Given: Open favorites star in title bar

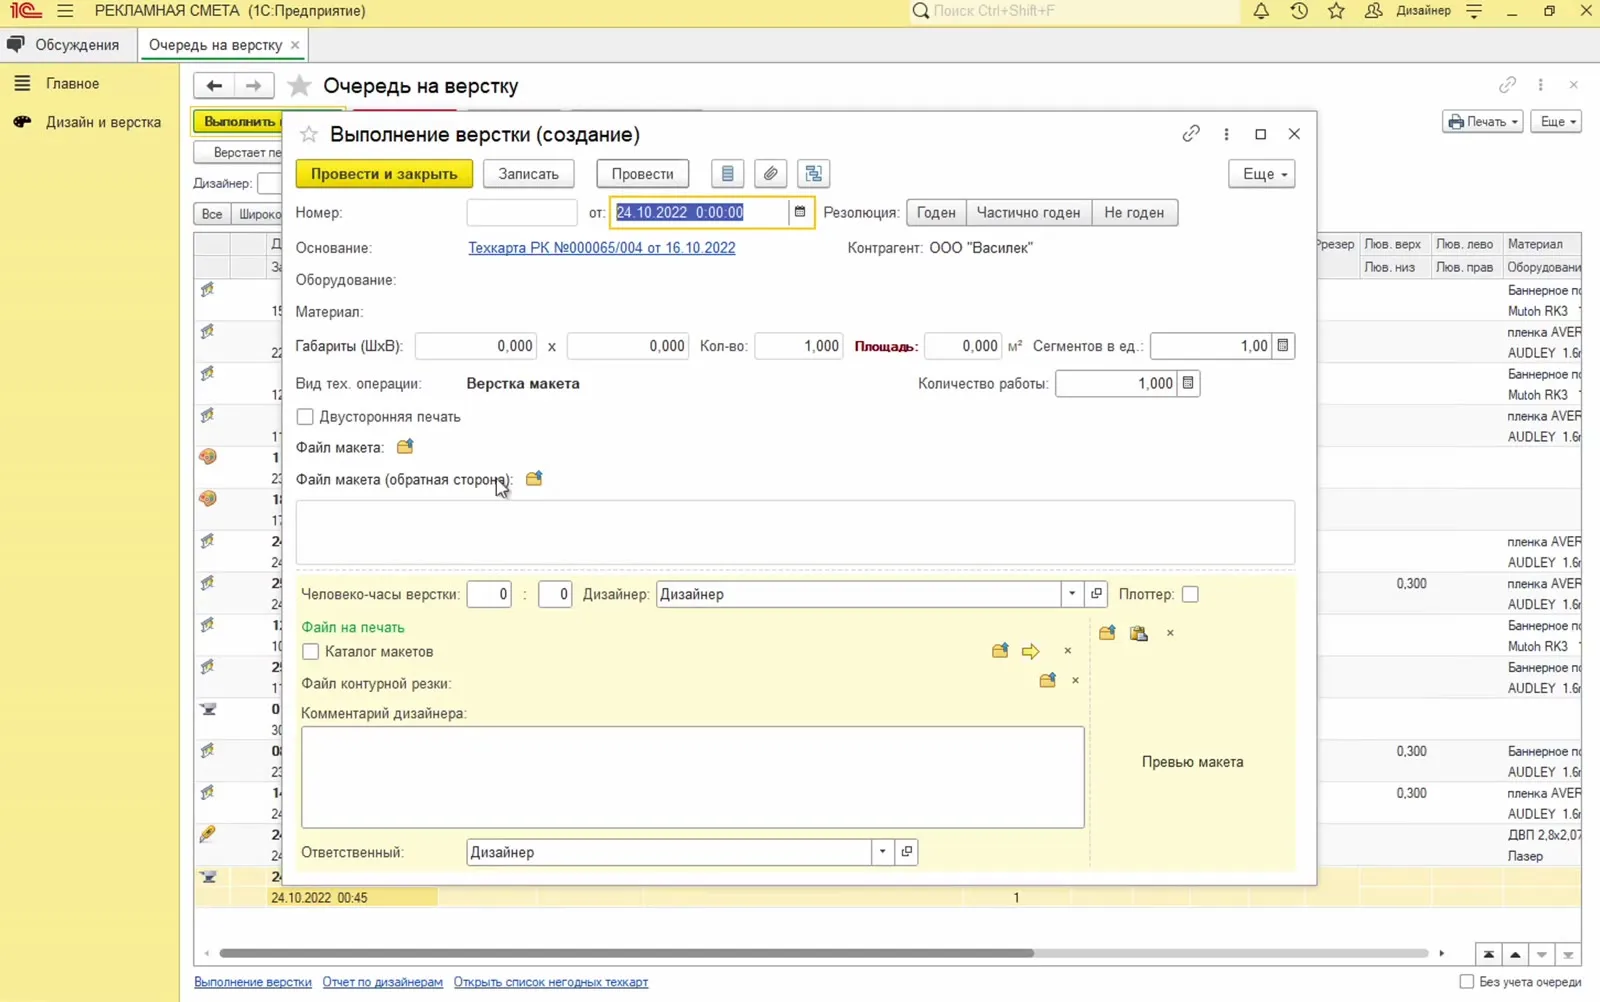Looking at the screenshot, I should click(x=1336, y=11).
